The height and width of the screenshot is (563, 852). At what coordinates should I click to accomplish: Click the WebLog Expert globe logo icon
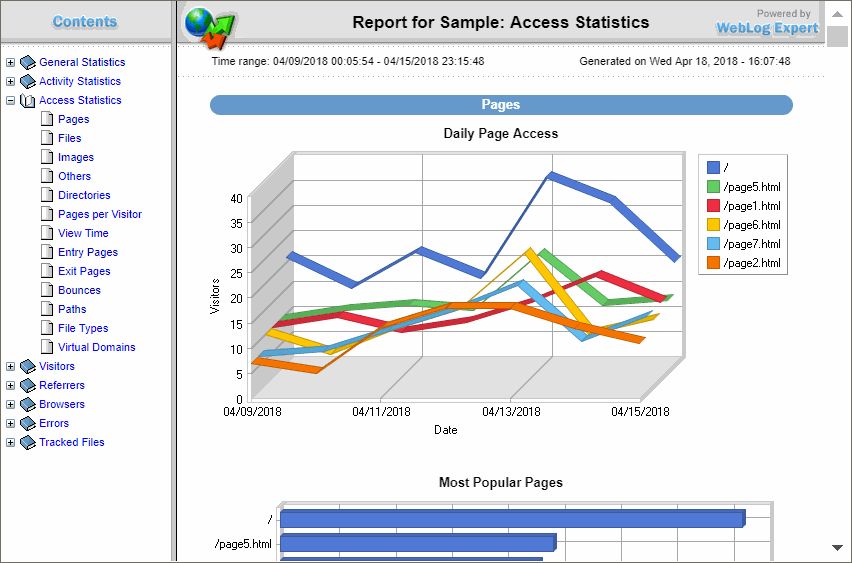(210, 27)
